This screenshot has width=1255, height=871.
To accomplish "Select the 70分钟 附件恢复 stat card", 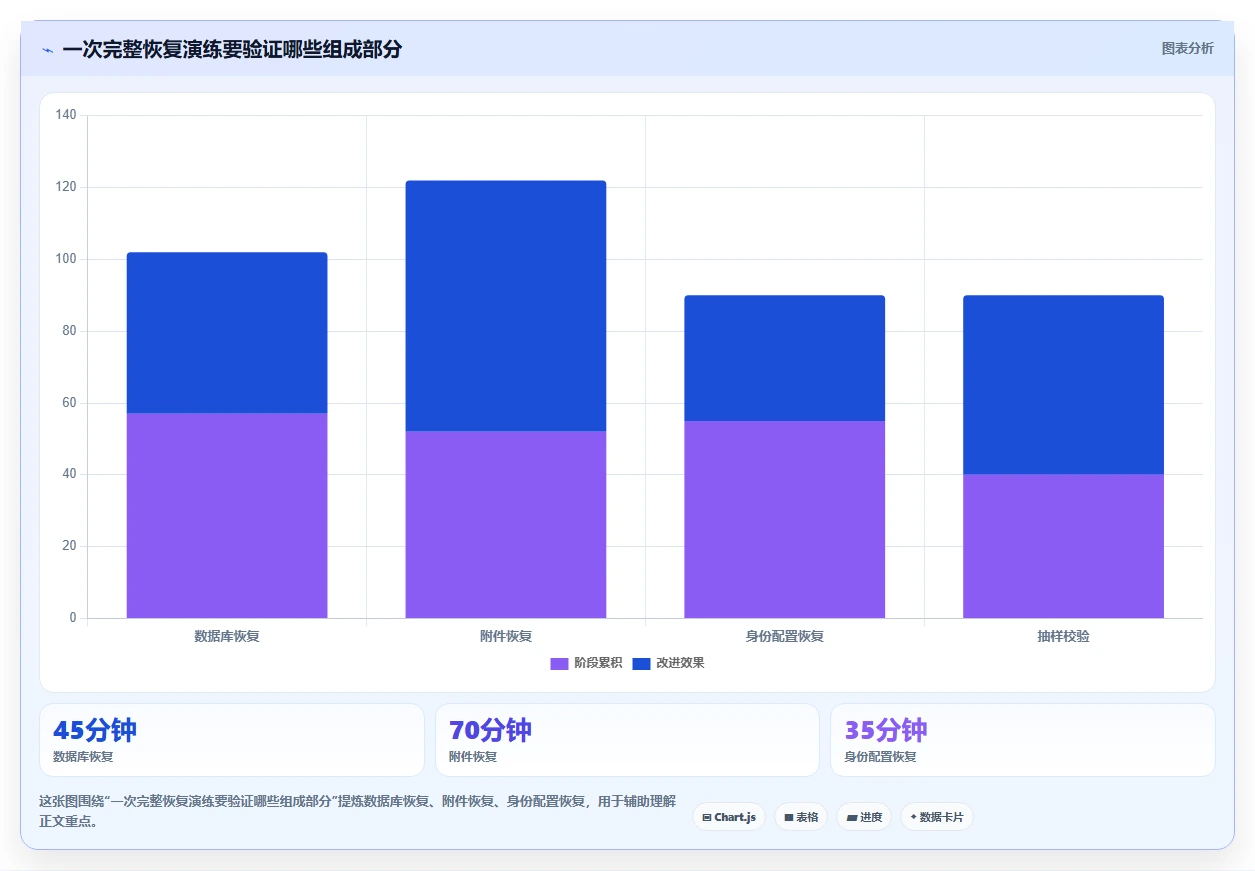I will coord(627,740).
